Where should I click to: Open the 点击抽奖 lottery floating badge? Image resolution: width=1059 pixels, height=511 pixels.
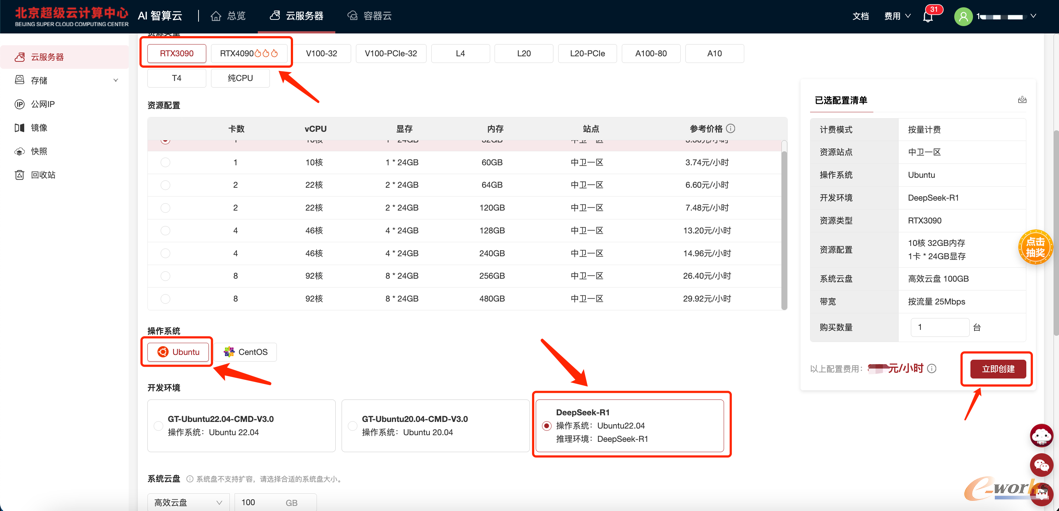pos(1035,247)
